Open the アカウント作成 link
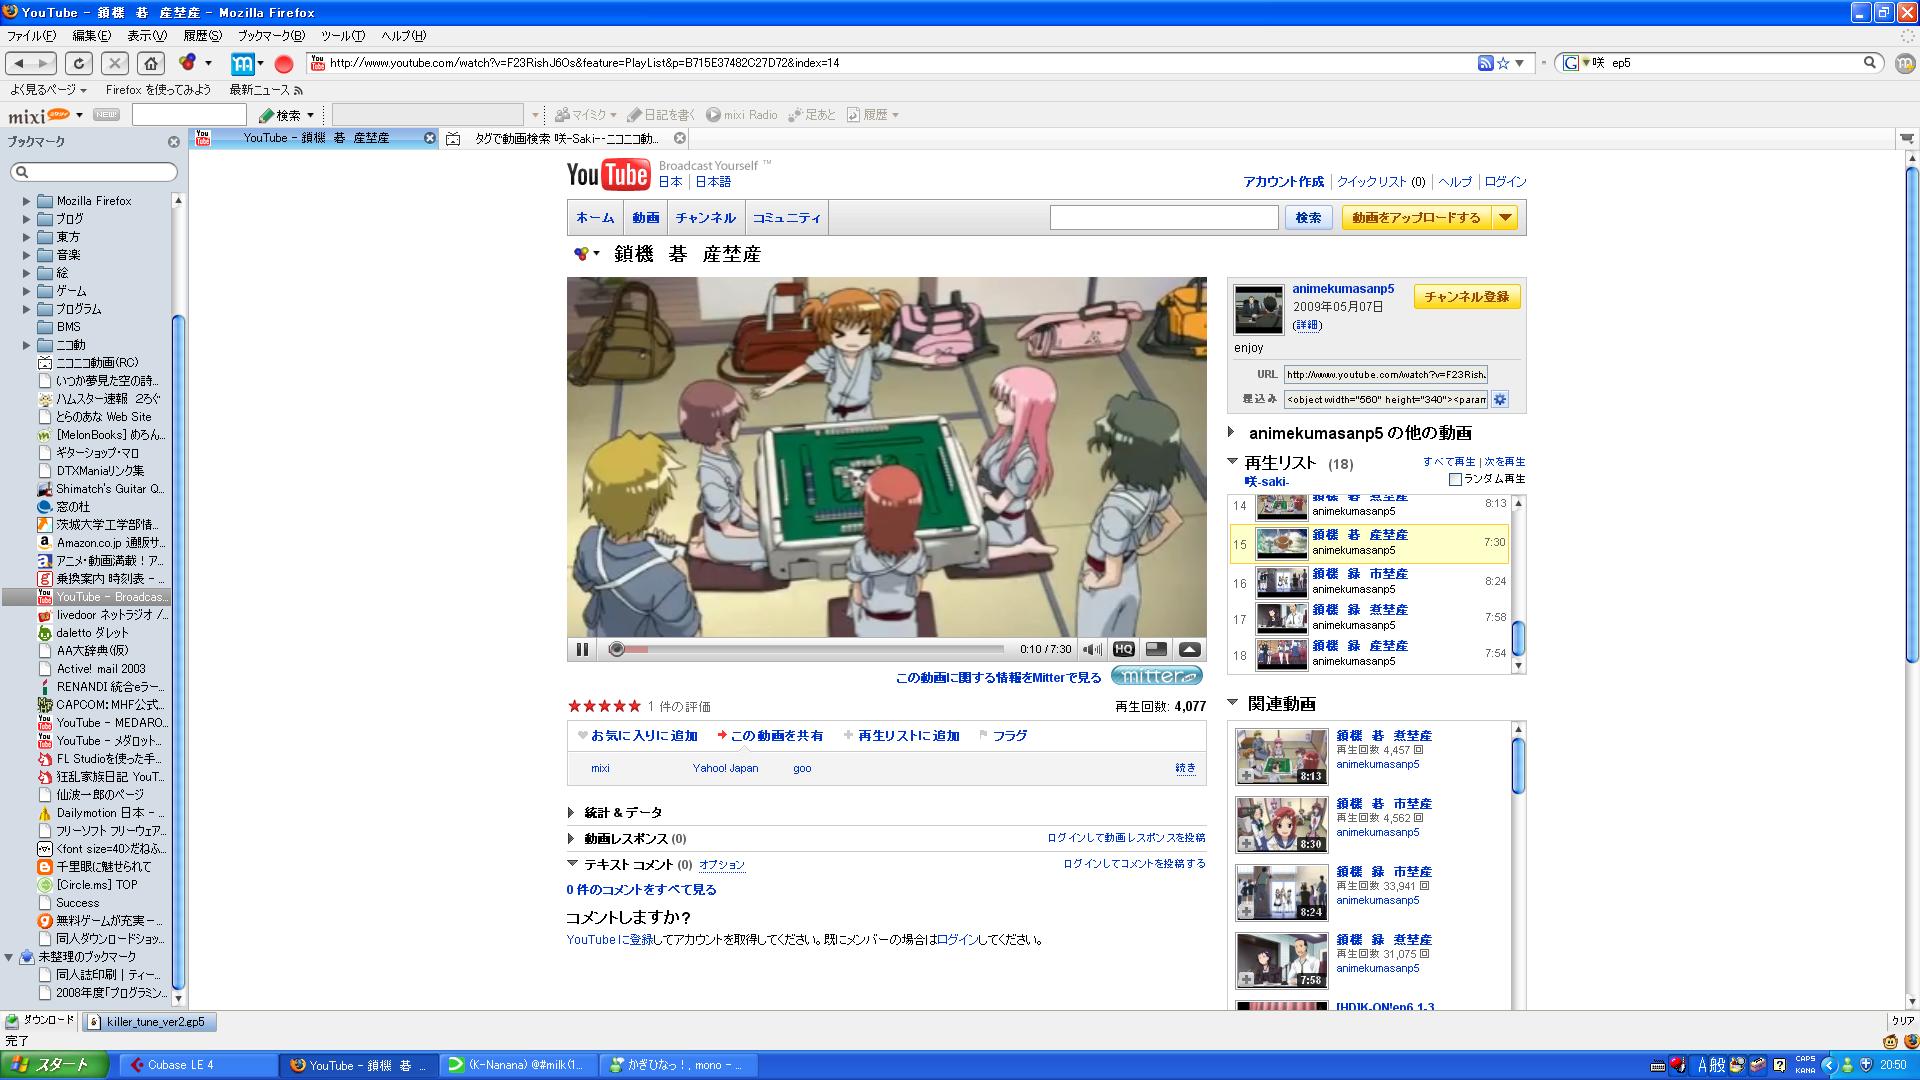Screen dimensions: 1920x1080 (1283, 182)
